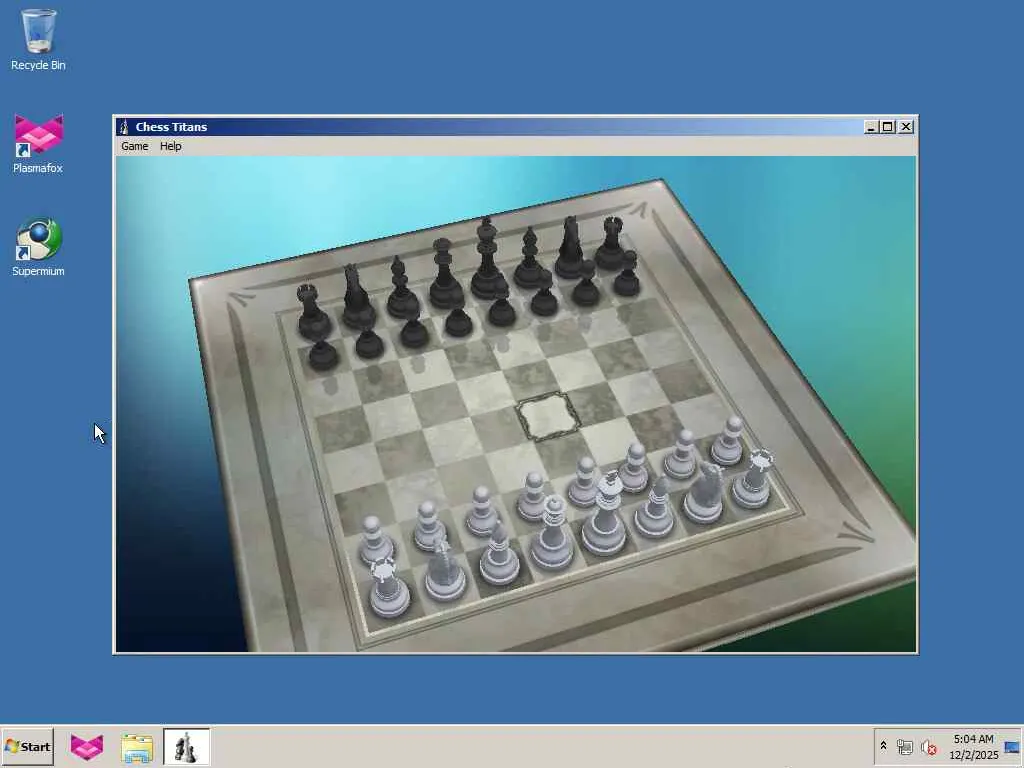Click the black rook on h8
The width and height of the screenshot is (1024, 768).
click(x=612, y=246)
